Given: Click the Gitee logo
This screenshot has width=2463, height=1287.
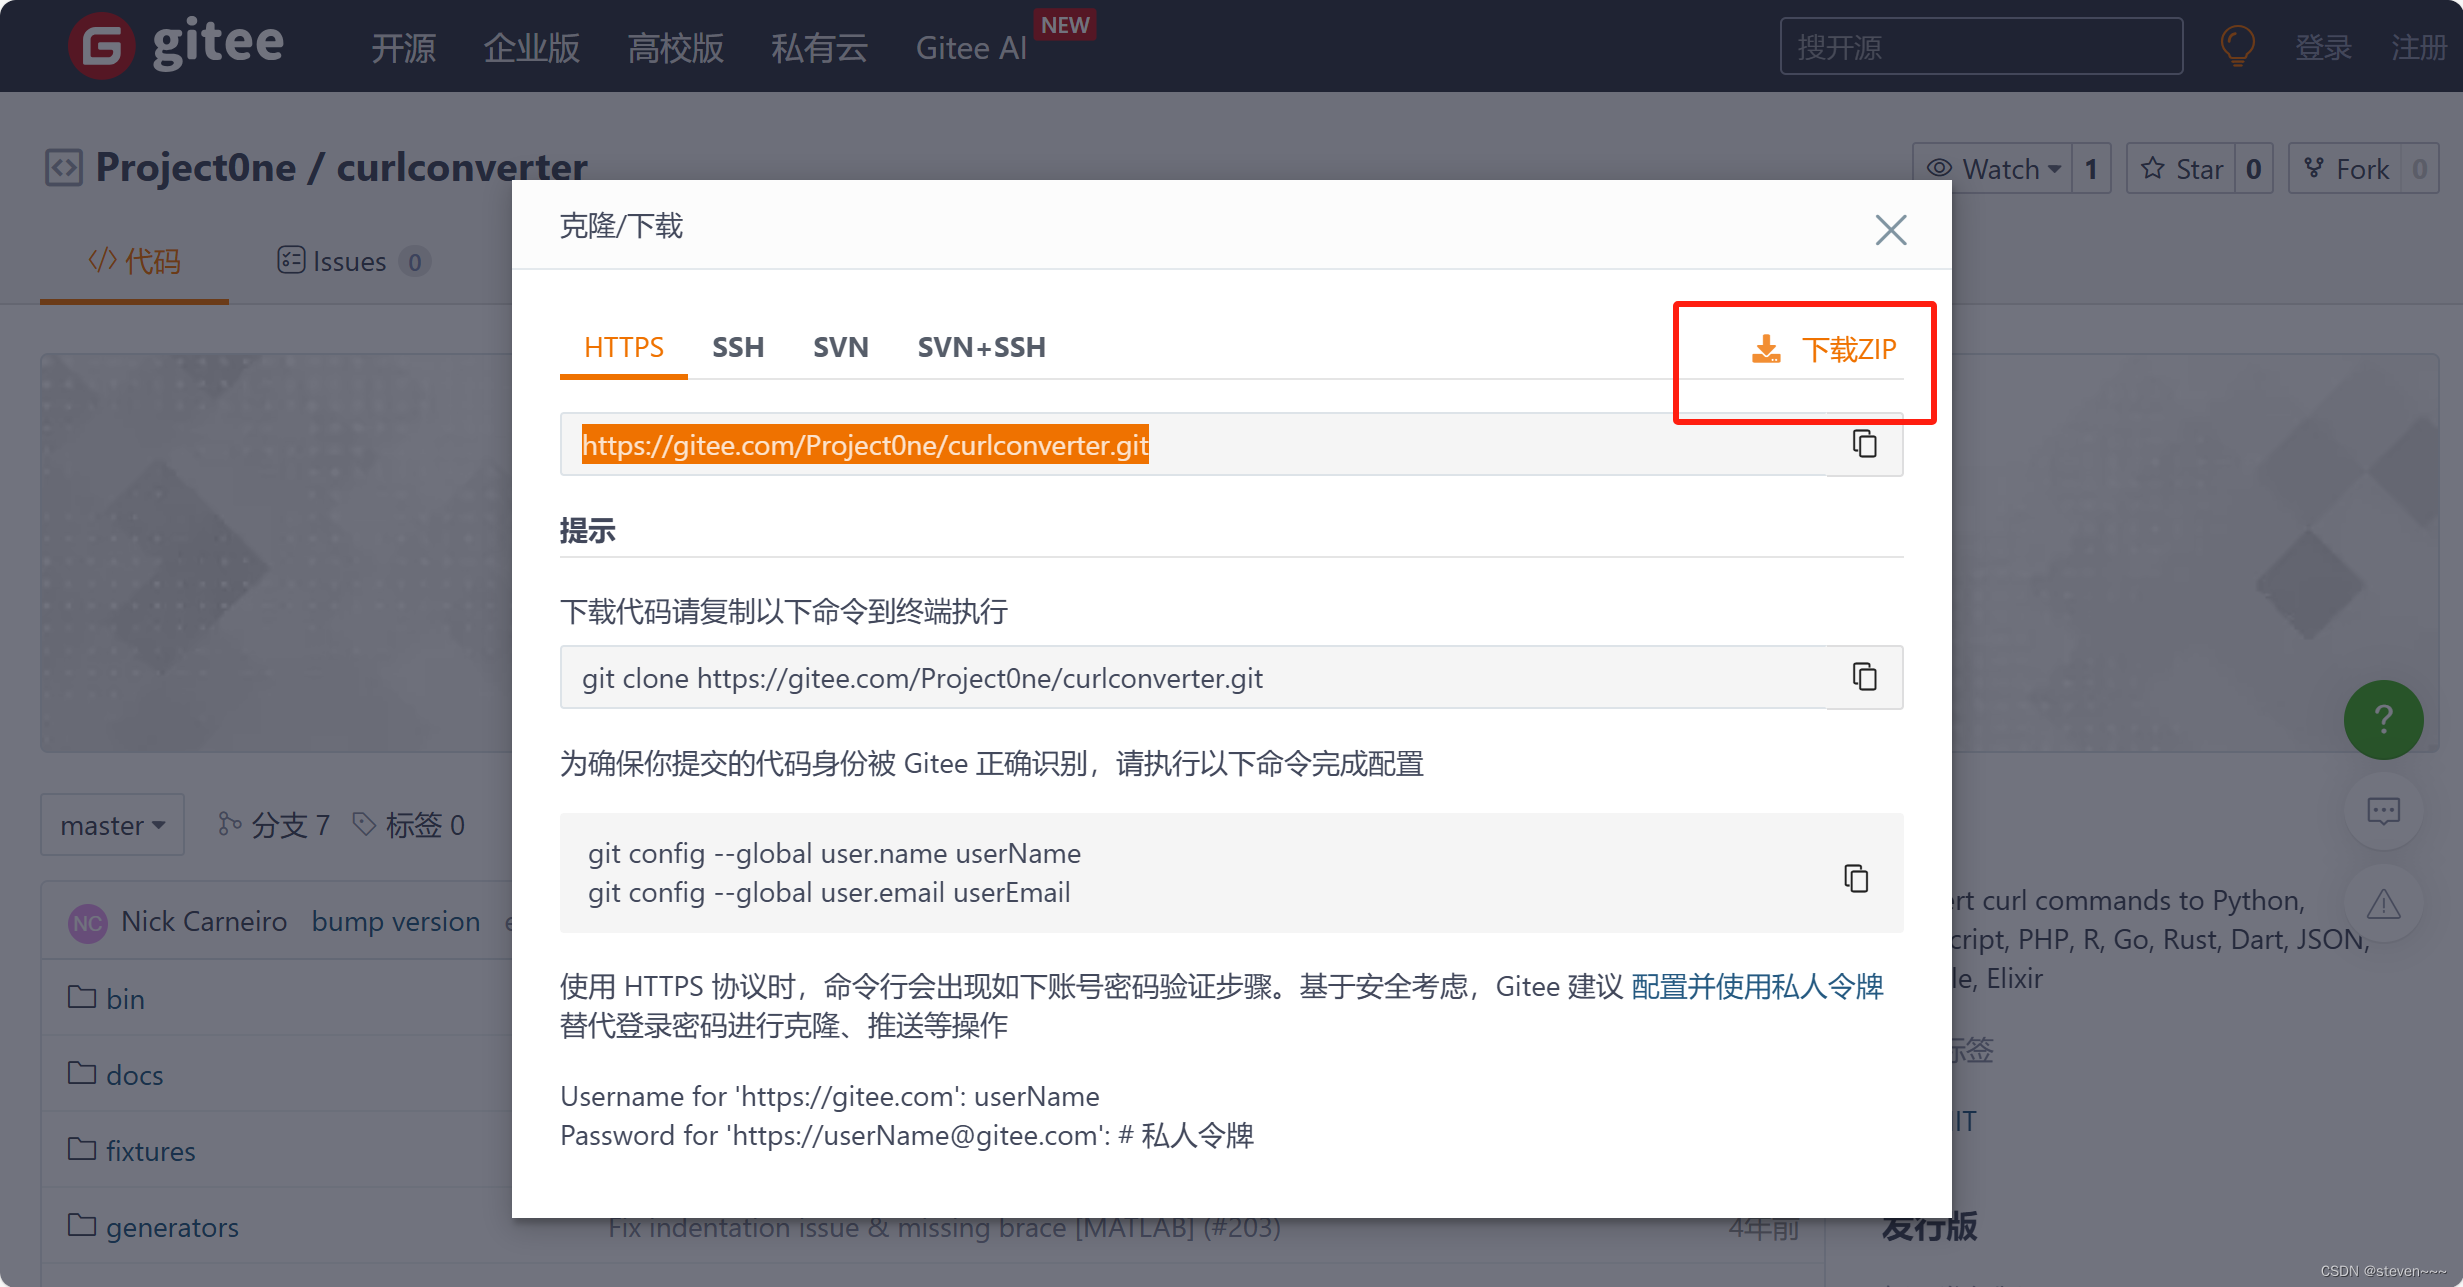Looking at the screenshot, I should pyautogui.click(x=101, y=45).
